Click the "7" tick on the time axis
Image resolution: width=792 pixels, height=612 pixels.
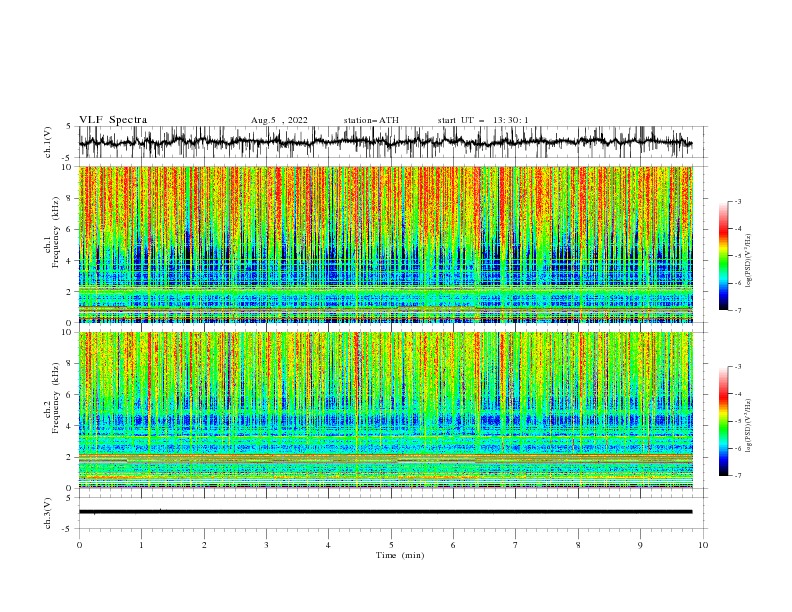tap(516, 545)
